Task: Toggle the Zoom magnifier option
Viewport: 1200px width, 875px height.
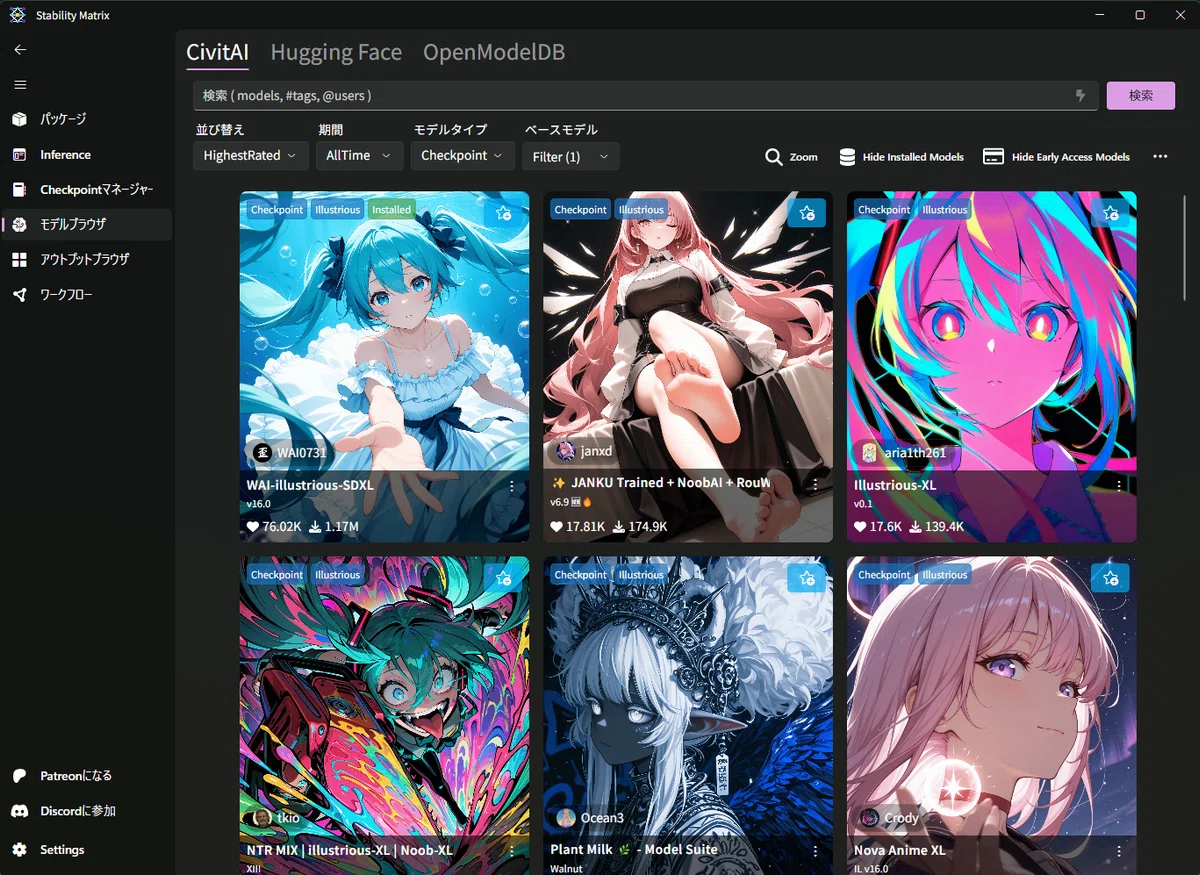Action: tap(791, 157)
